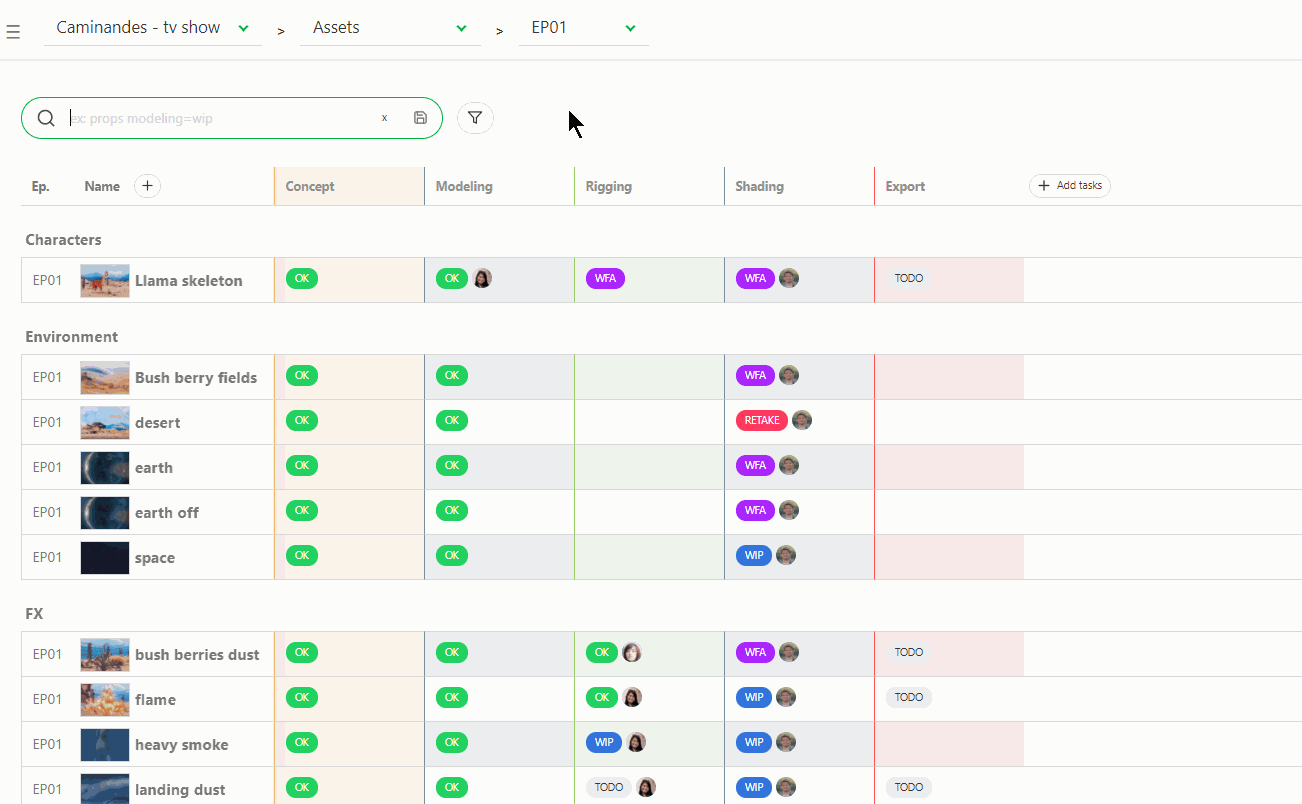Click the WFA Rigging status for Llama skeleton

[605, 278]
